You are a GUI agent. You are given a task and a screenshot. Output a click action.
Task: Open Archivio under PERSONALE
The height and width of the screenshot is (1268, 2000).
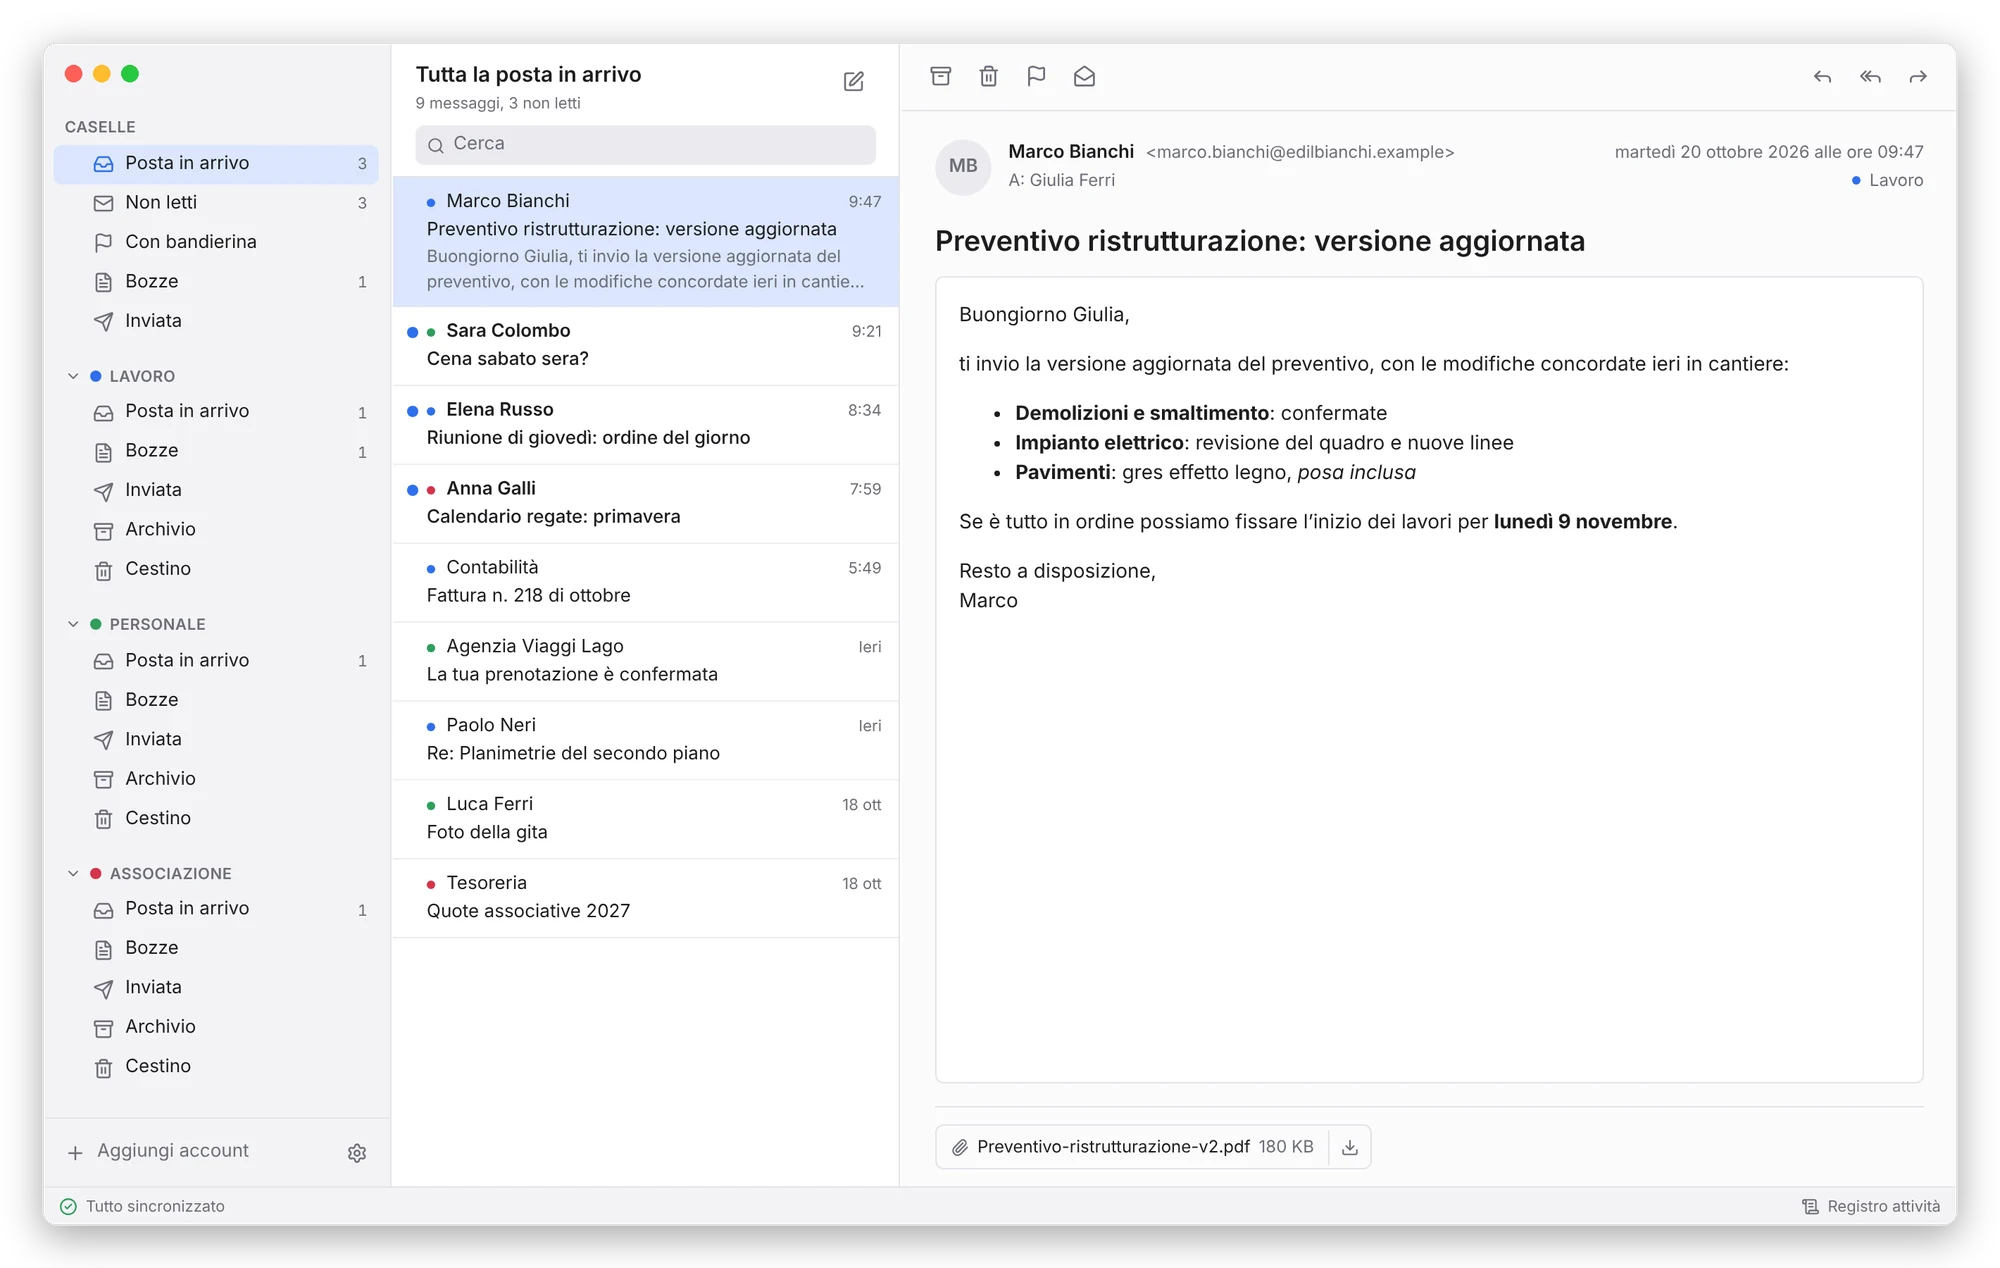coord(216,778)
